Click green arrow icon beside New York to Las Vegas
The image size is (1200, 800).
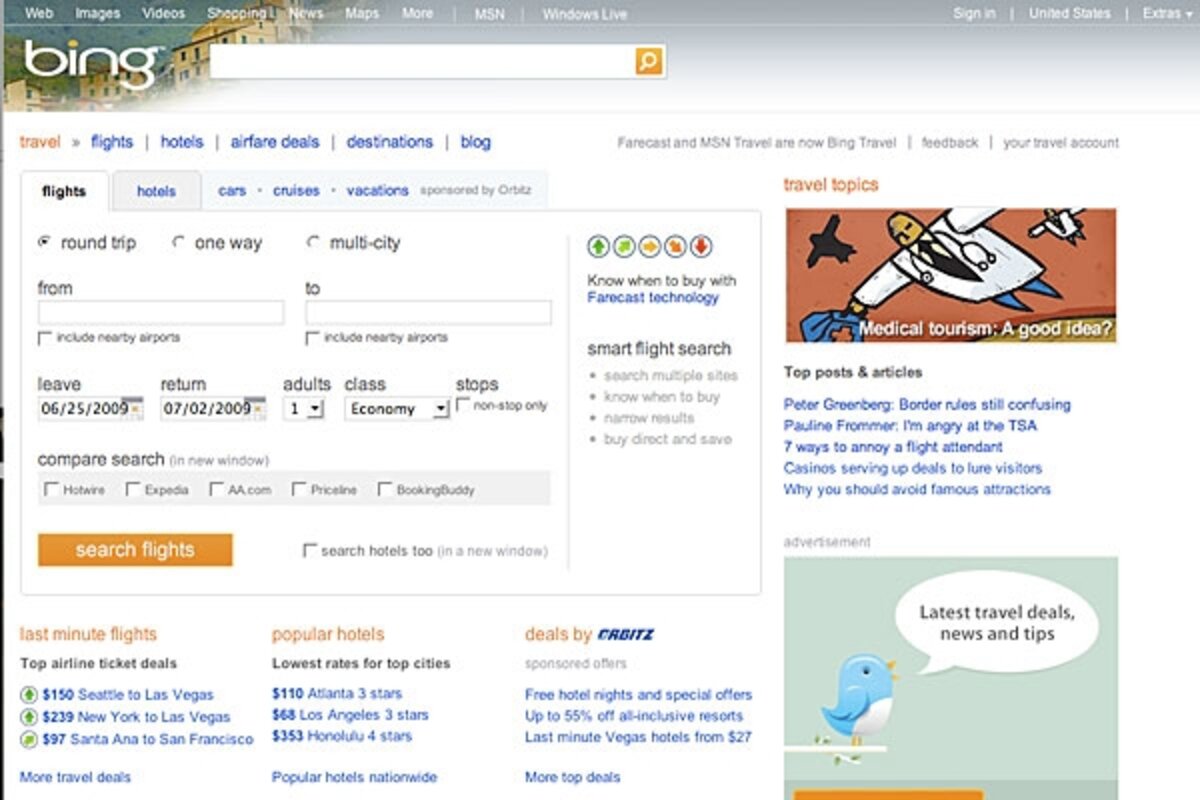click(x=29, y=717)
